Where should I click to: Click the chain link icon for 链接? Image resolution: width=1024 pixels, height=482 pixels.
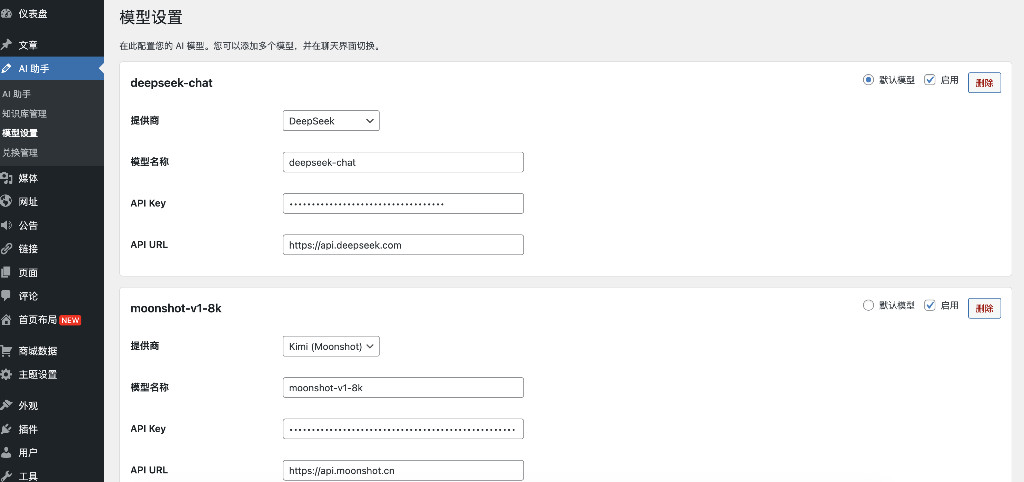click(7, 249)
